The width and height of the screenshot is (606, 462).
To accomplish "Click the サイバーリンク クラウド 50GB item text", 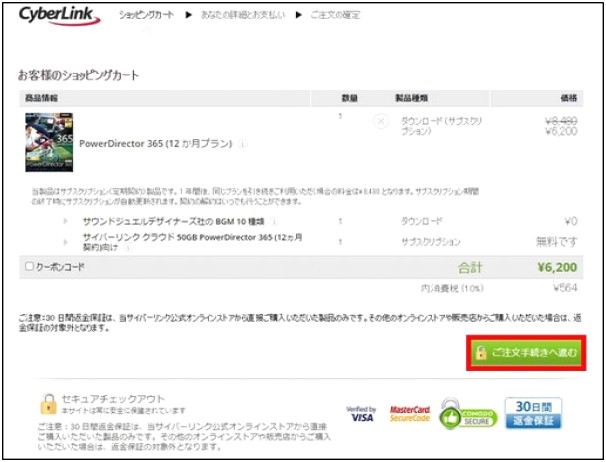I will click(192, 242).
